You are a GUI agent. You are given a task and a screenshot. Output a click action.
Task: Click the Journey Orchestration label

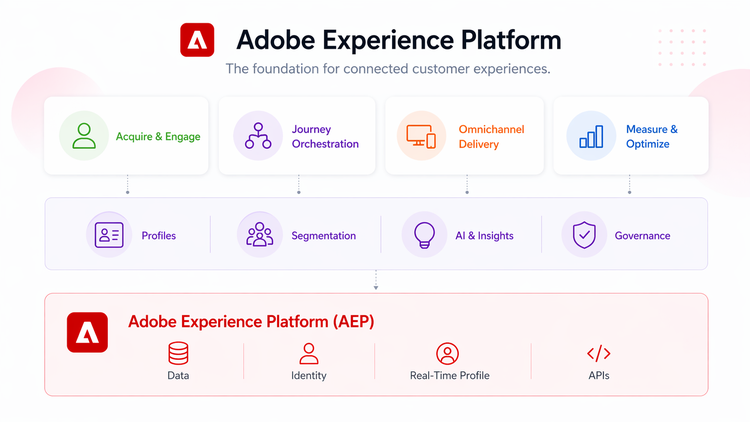325,136
